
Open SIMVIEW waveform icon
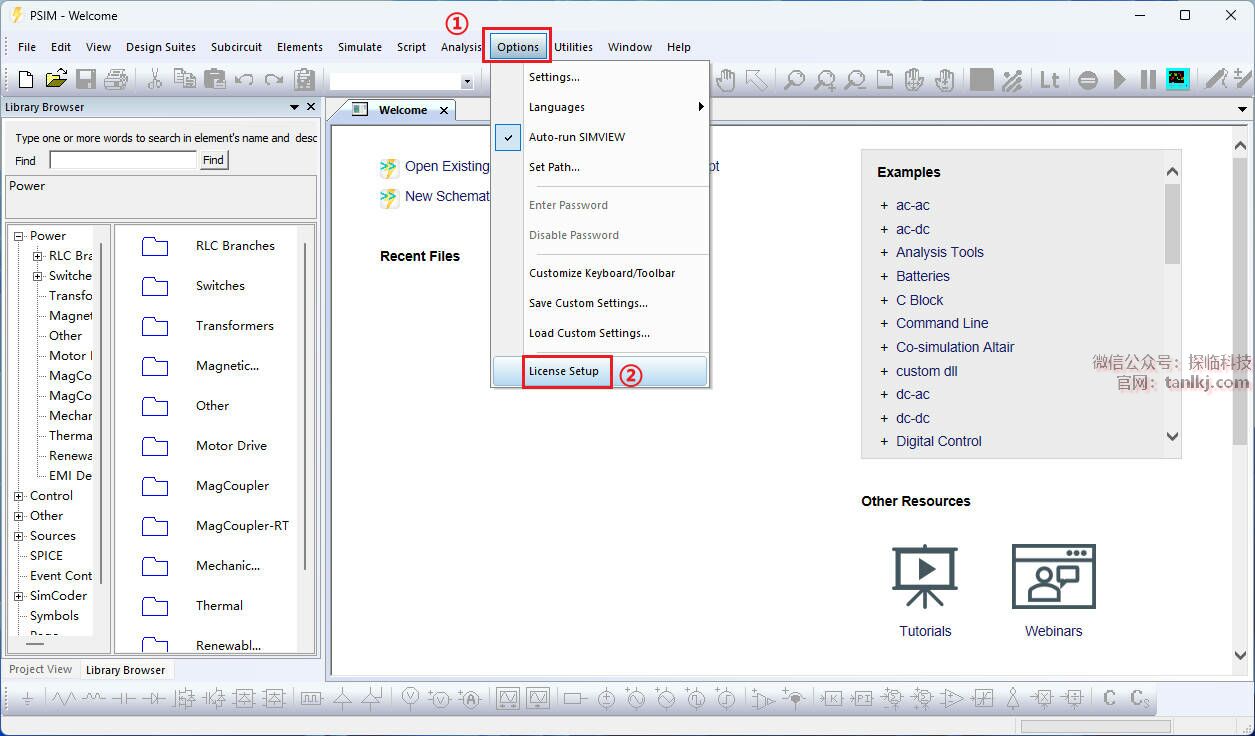pos(1177,80)
